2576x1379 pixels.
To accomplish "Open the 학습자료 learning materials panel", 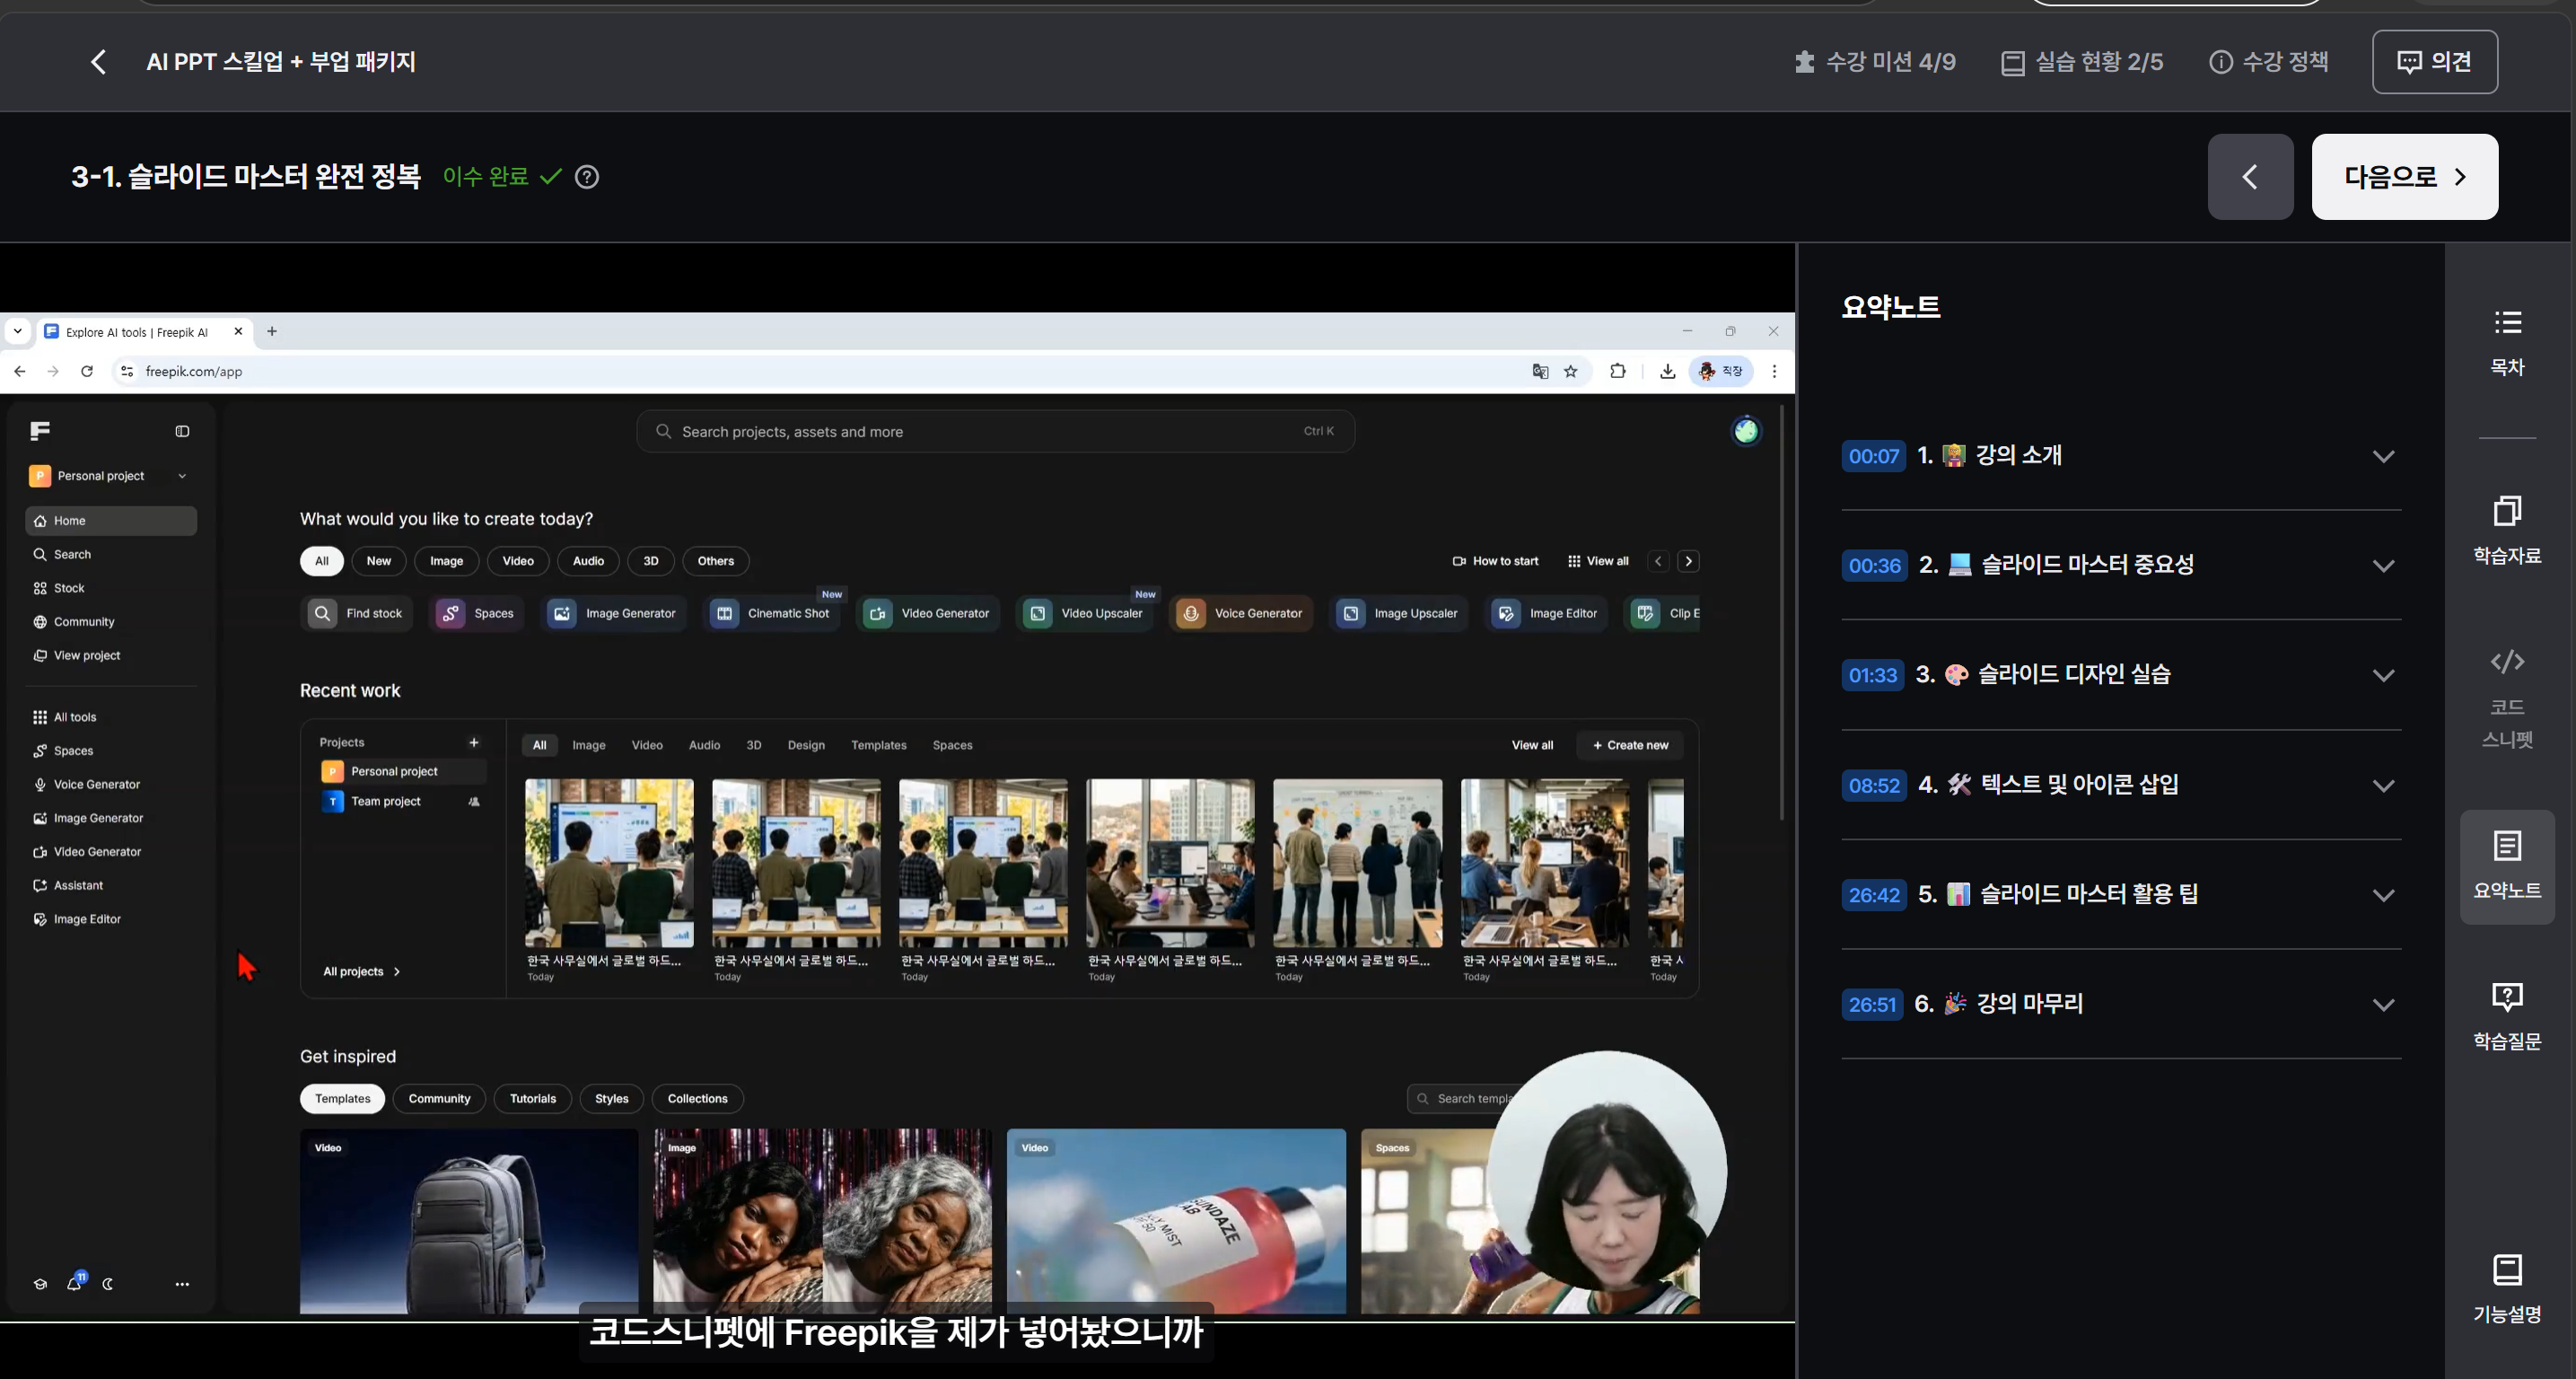I will [x=2507, y=531].
